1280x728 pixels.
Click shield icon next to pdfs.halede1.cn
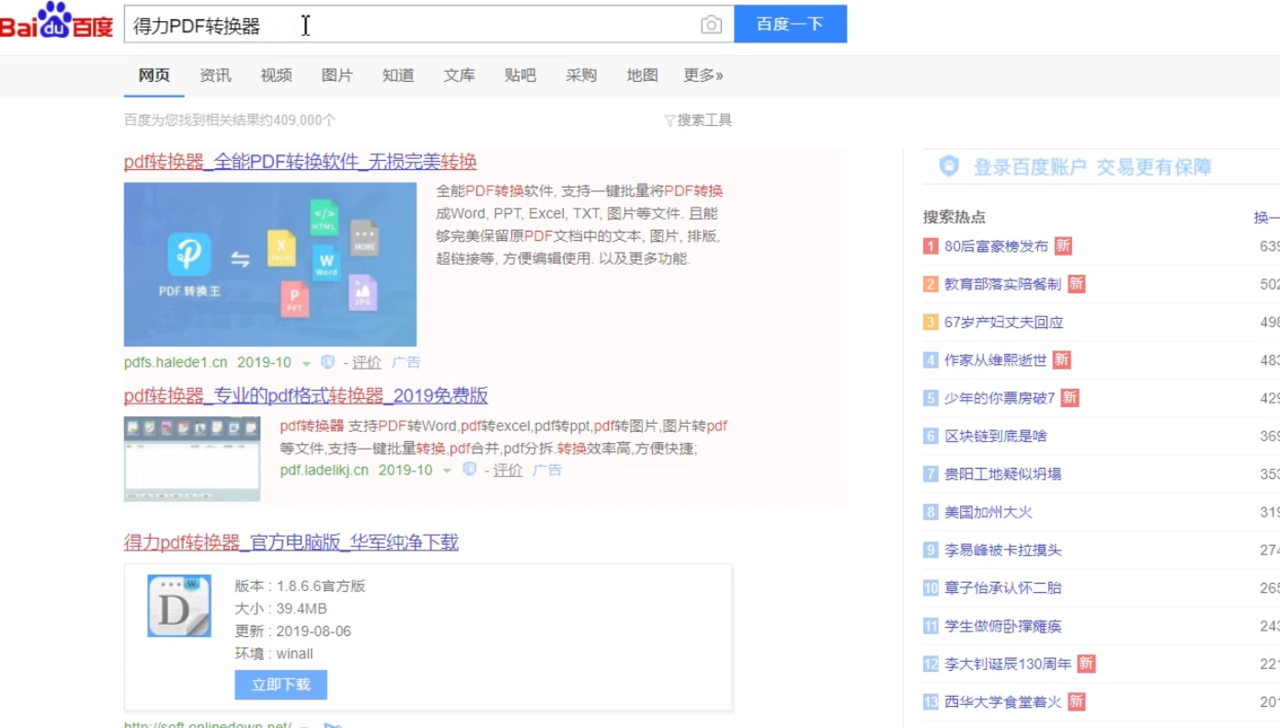[327, 362]
